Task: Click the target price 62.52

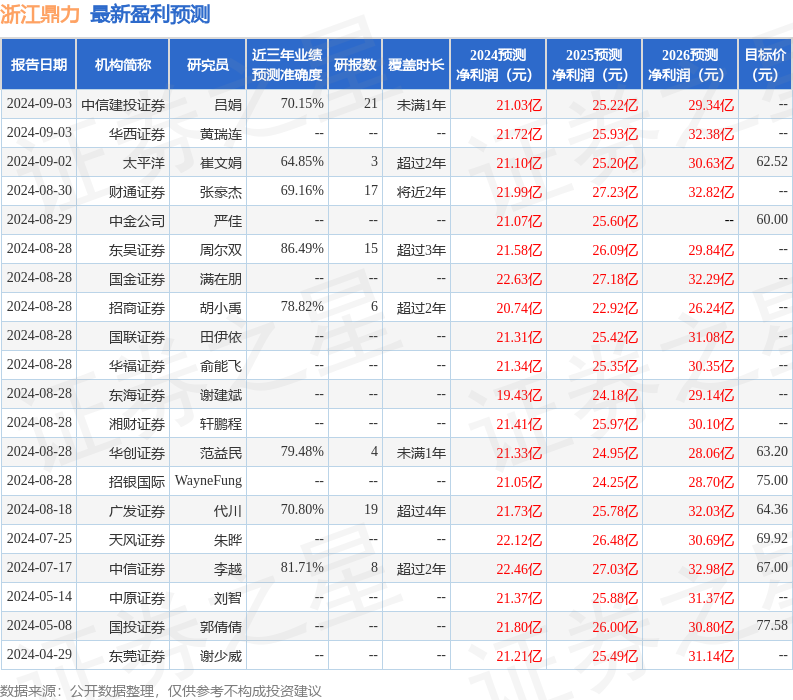Action: pos(772,161)
